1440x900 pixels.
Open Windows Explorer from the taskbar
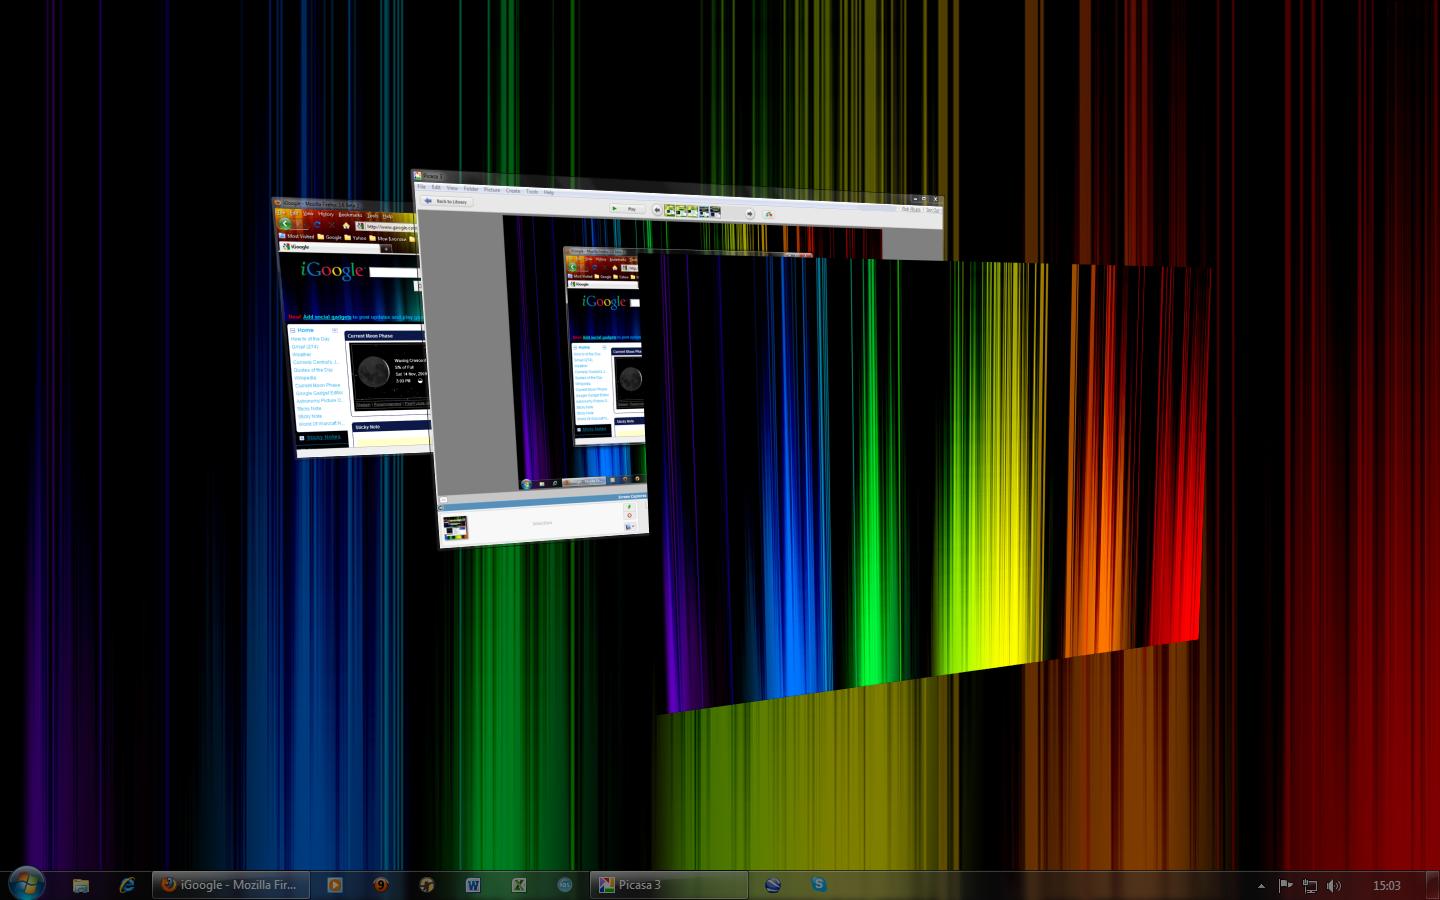coord(81,885)
